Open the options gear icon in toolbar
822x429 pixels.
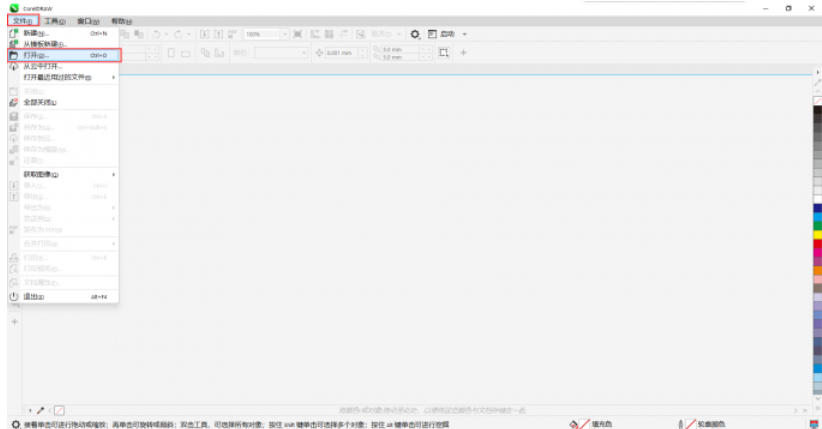415,34
